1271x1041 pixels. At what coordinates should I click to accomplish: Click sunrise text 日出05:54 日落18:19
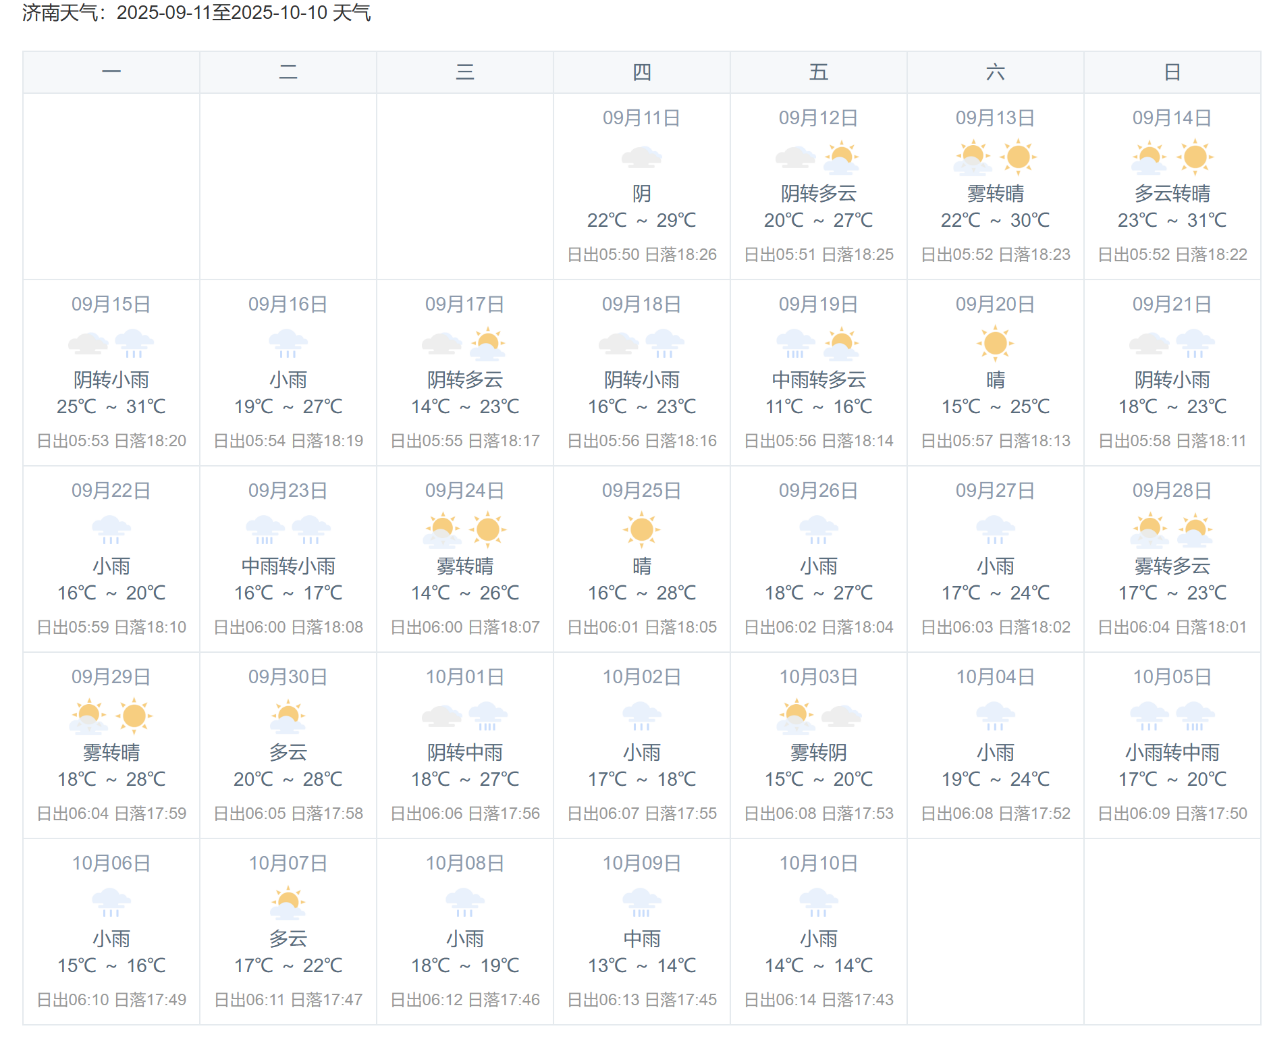coord(288,441)
